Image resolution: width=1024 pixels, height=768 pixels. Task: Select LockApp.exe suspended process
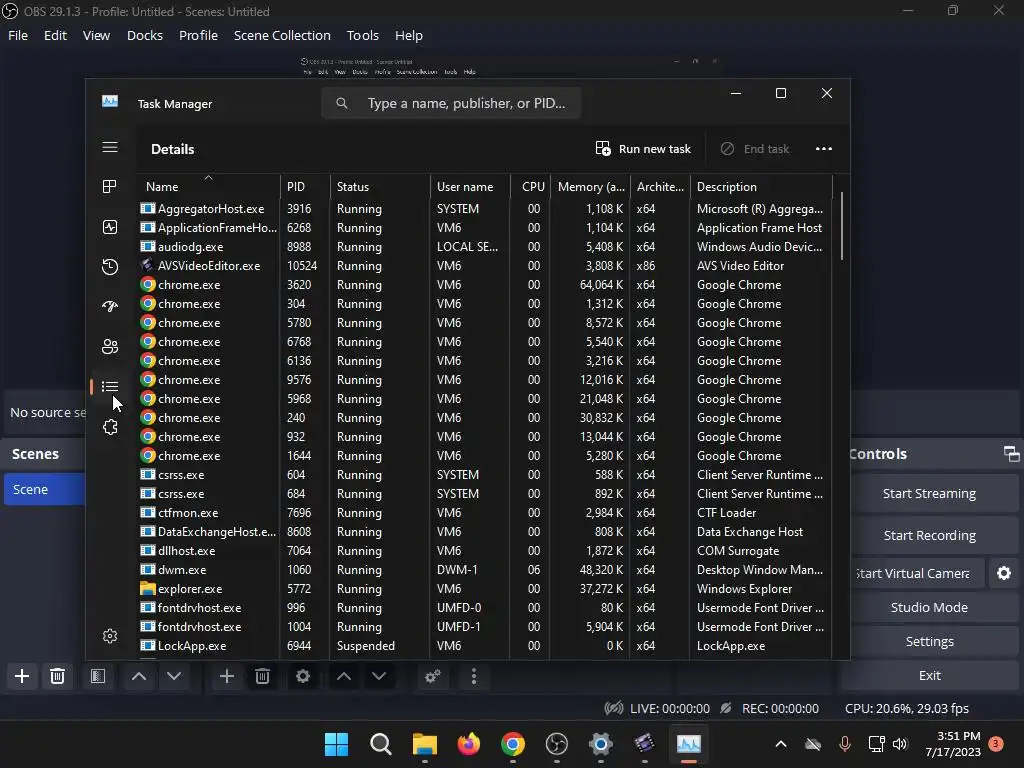point(485,645)
